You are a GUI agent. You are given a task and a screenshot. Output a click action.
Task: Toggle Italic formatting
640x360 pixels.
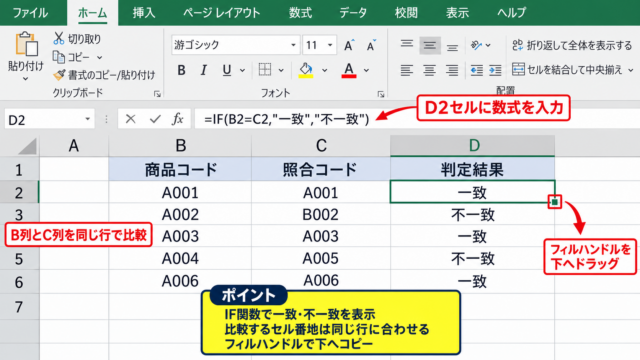pos(203,70)
